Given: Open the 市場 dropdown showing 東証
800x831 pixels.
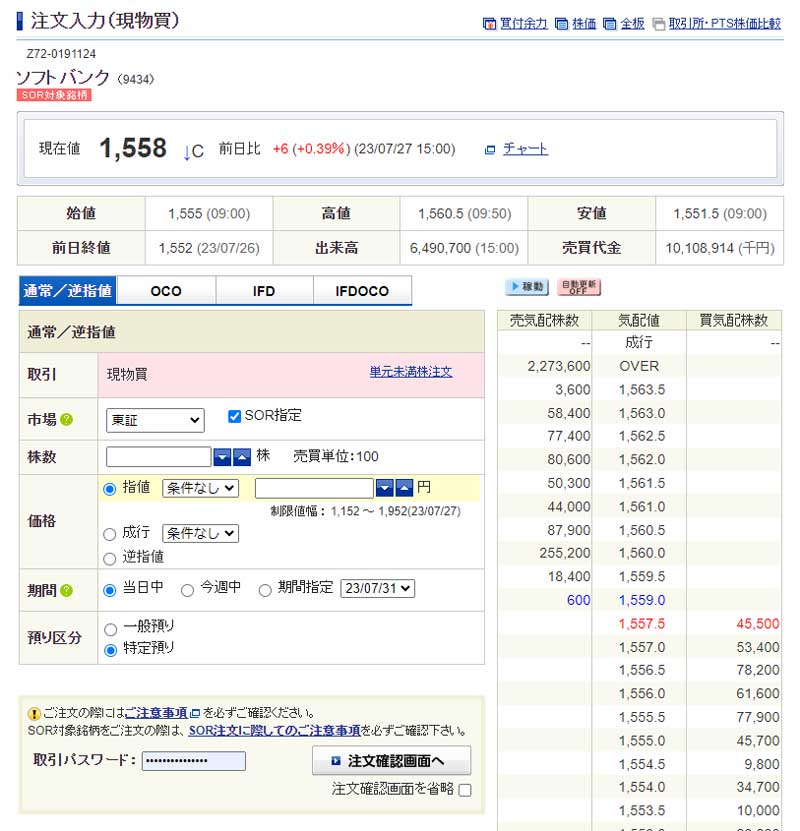Looking at the screenshot, I should 155,420.
